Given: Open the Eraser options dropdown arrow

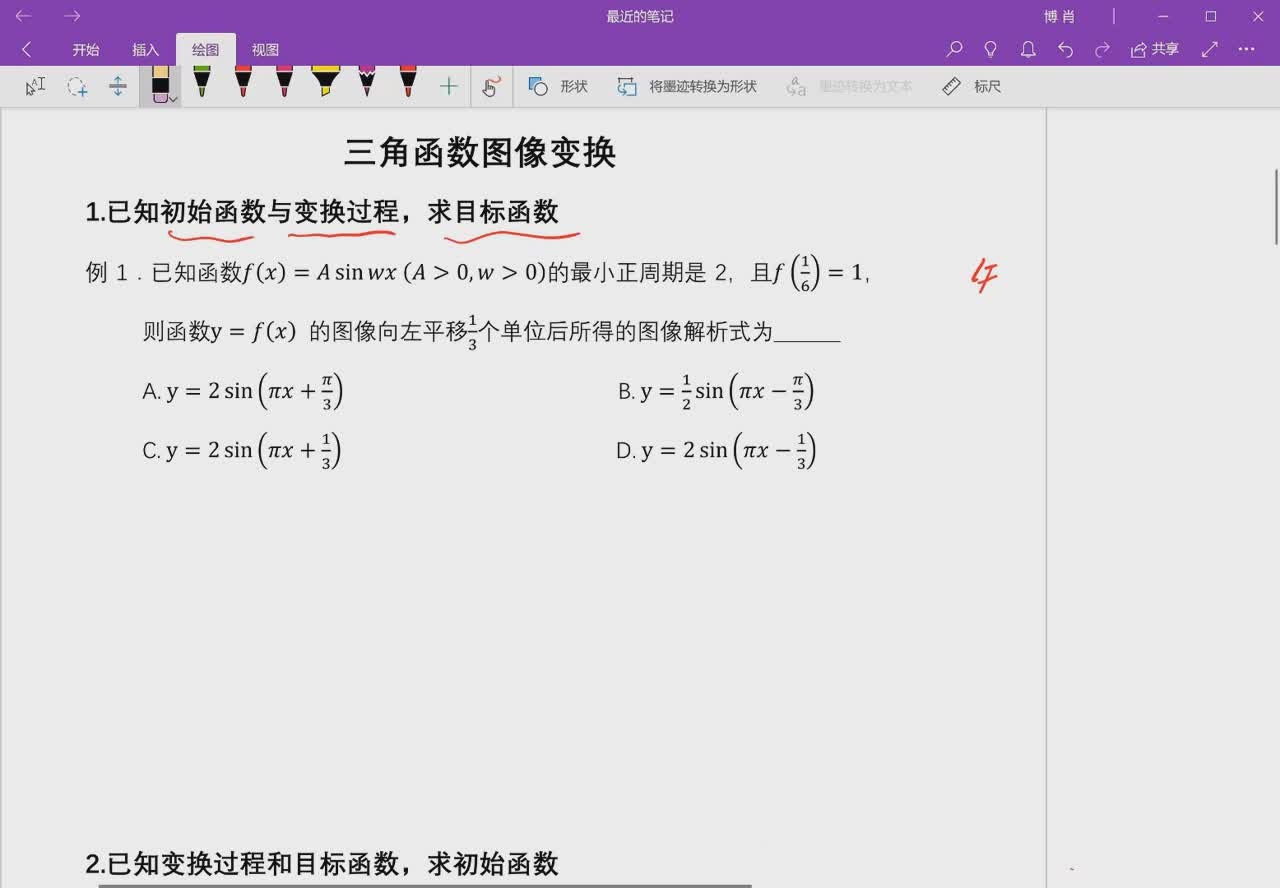Looking at the screenshot, I should 173,99.
